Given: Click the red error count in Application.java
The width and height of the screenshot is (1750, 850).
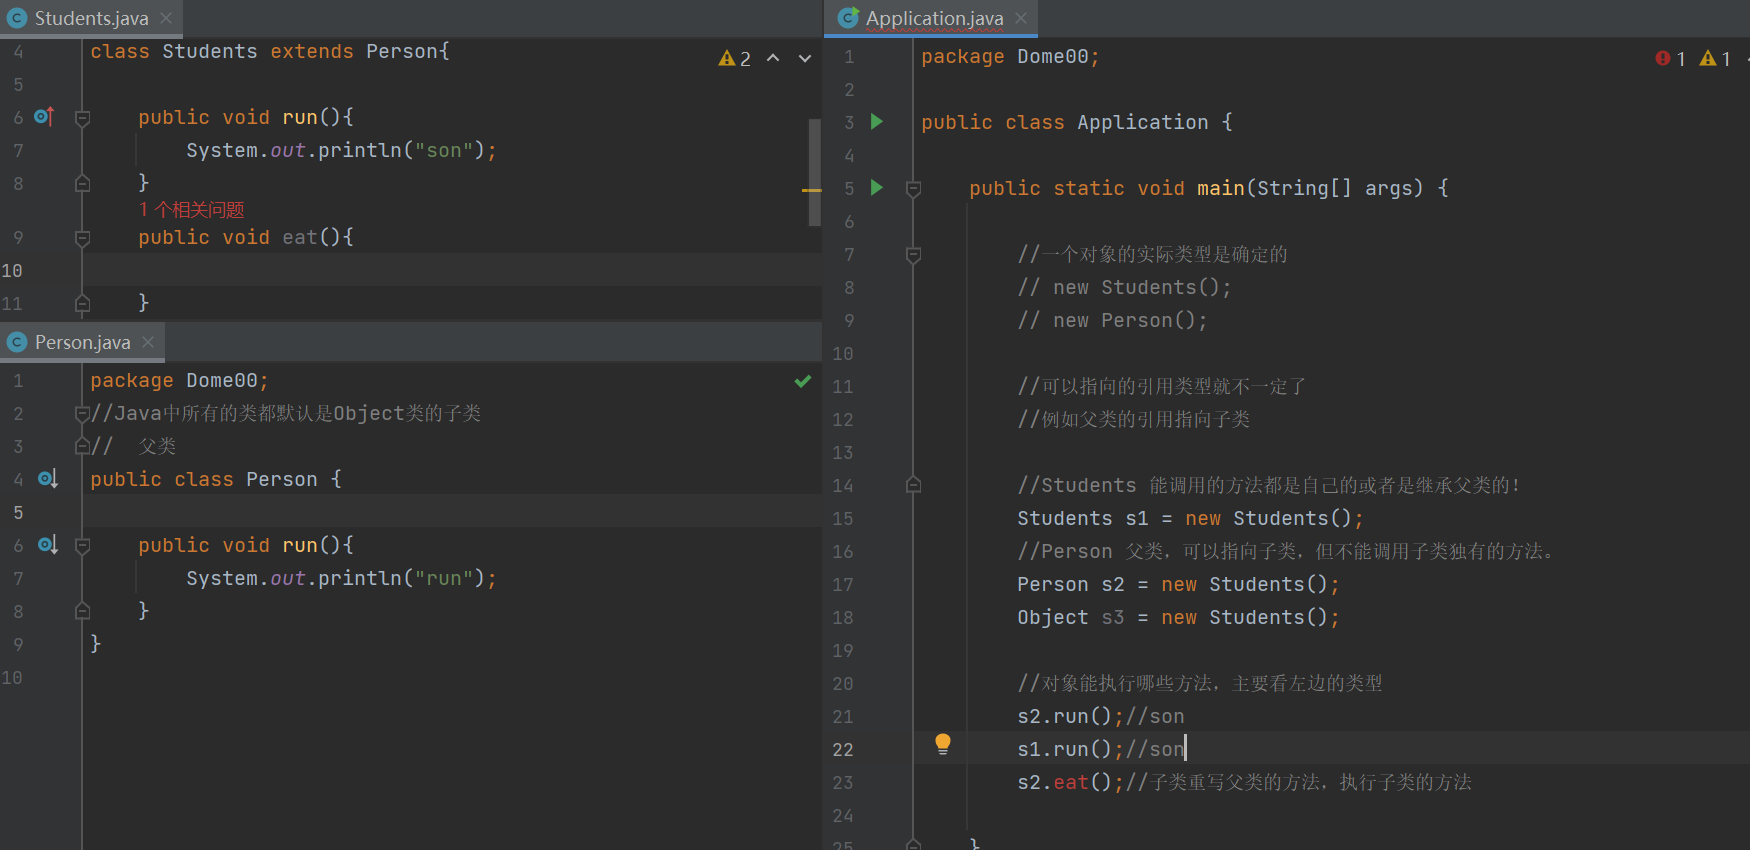Looking at the screenshot, I should [x=1670, y=59].
